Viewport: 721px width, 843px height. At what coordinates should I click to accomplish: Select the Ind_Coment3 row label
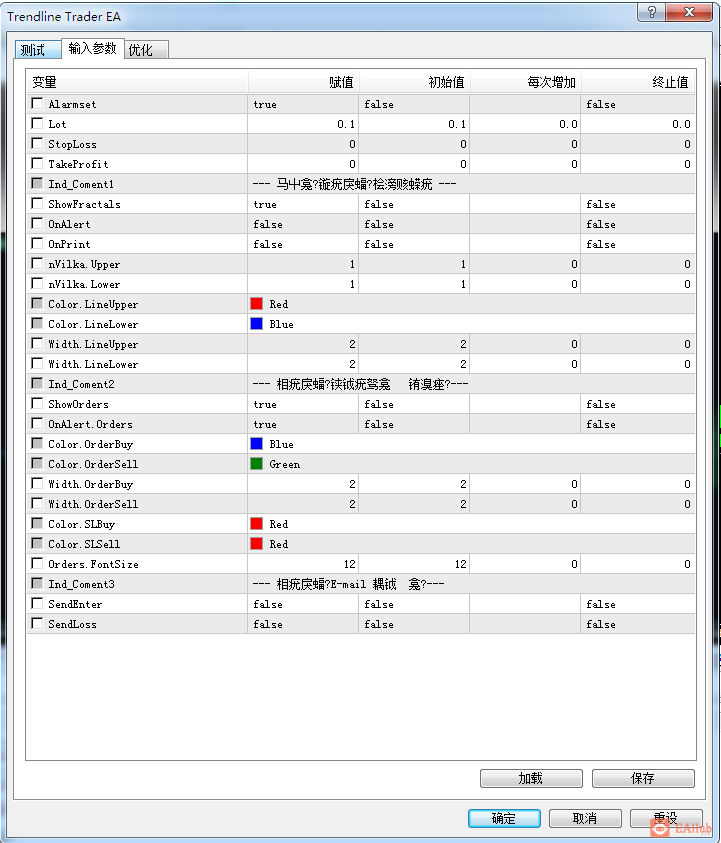(81, 584)
